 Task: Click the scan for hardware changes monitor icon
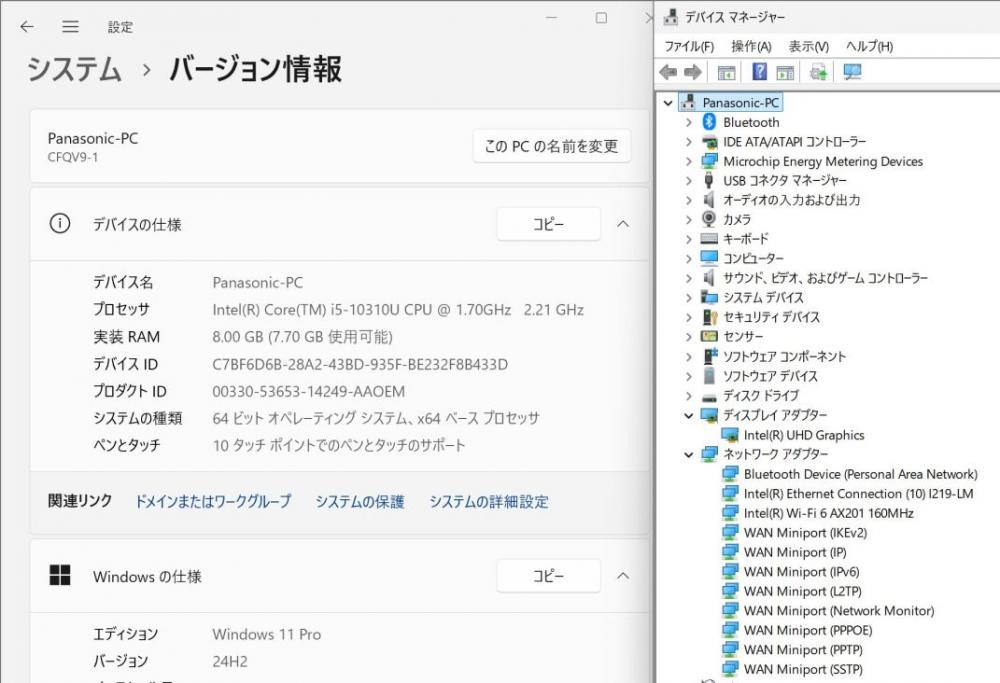click(x=852, y=72)
